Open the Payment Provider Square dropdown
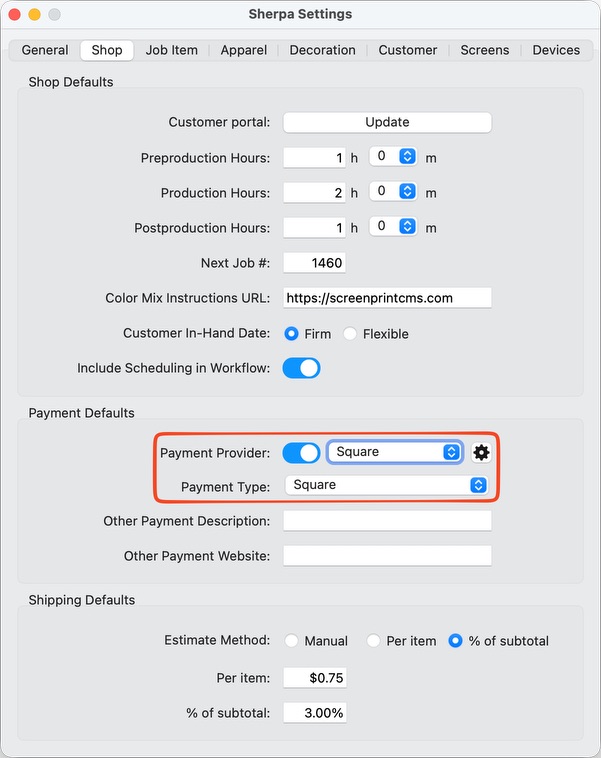601x758 pixels. point(394,452)
